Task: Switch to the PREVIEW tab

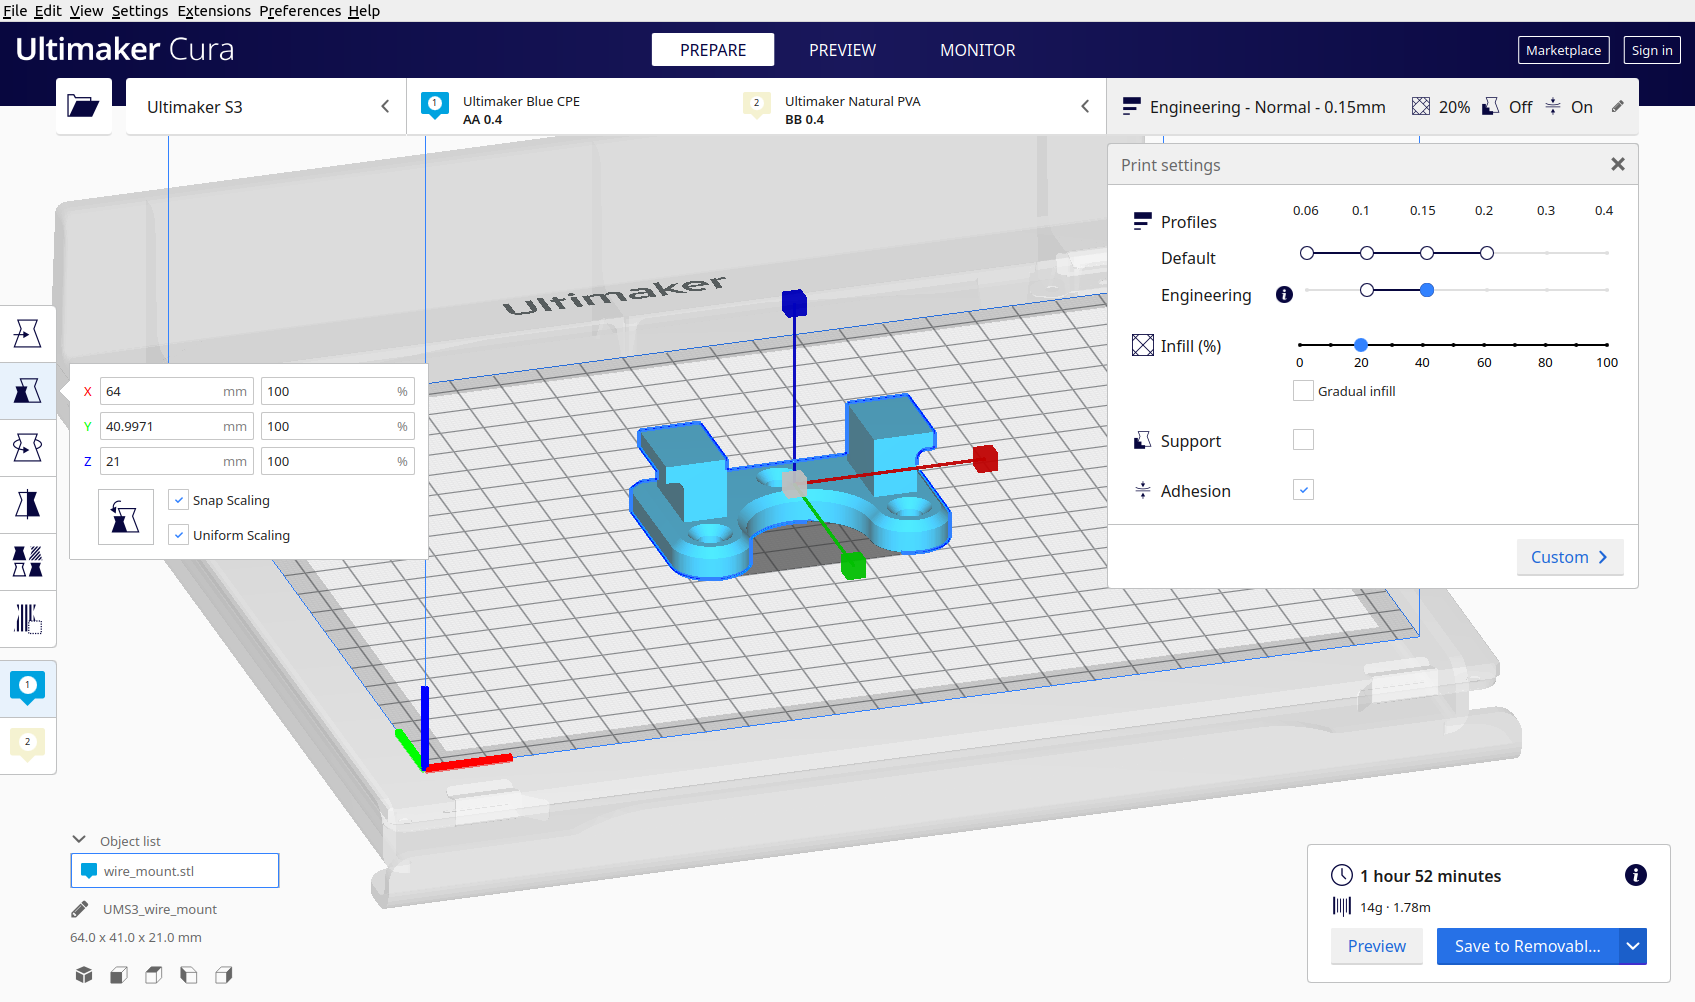Action: pos(842,50)
